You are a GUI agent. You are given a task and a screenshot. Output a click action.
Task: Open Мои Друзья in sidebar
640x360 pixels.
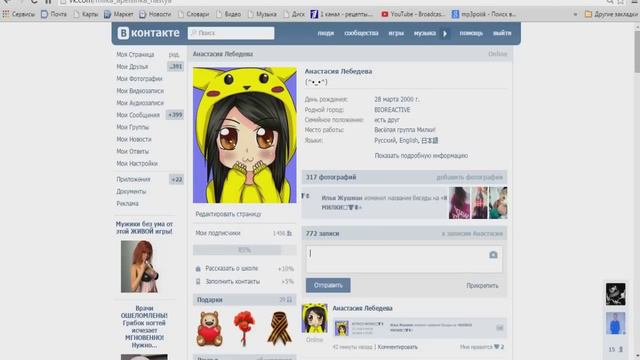point(132,67)
